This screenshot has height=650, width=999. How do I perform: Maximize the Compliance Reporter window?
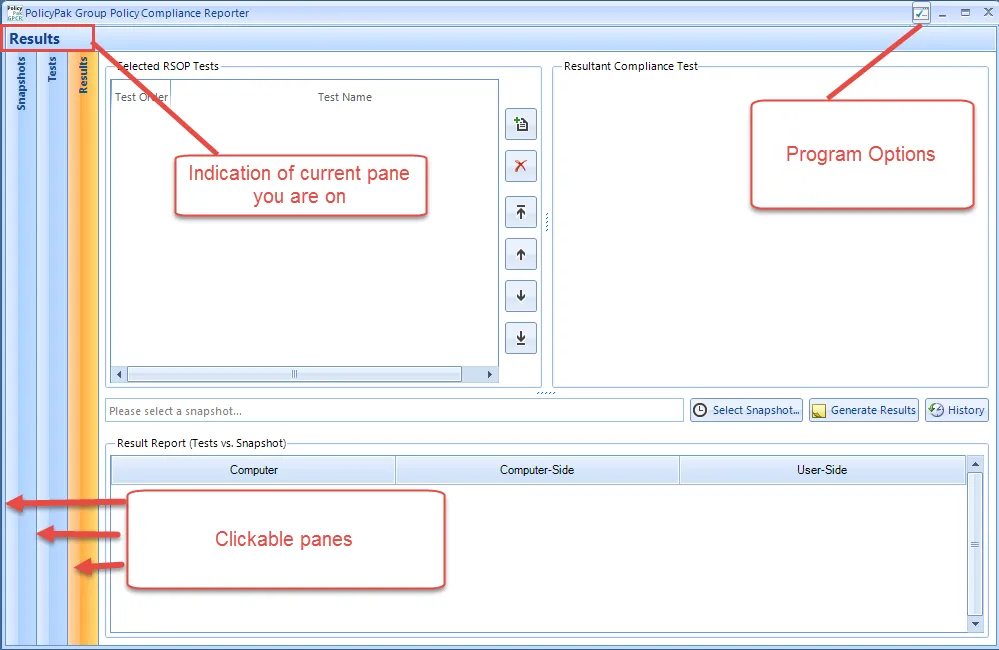[x=965, y=13]
